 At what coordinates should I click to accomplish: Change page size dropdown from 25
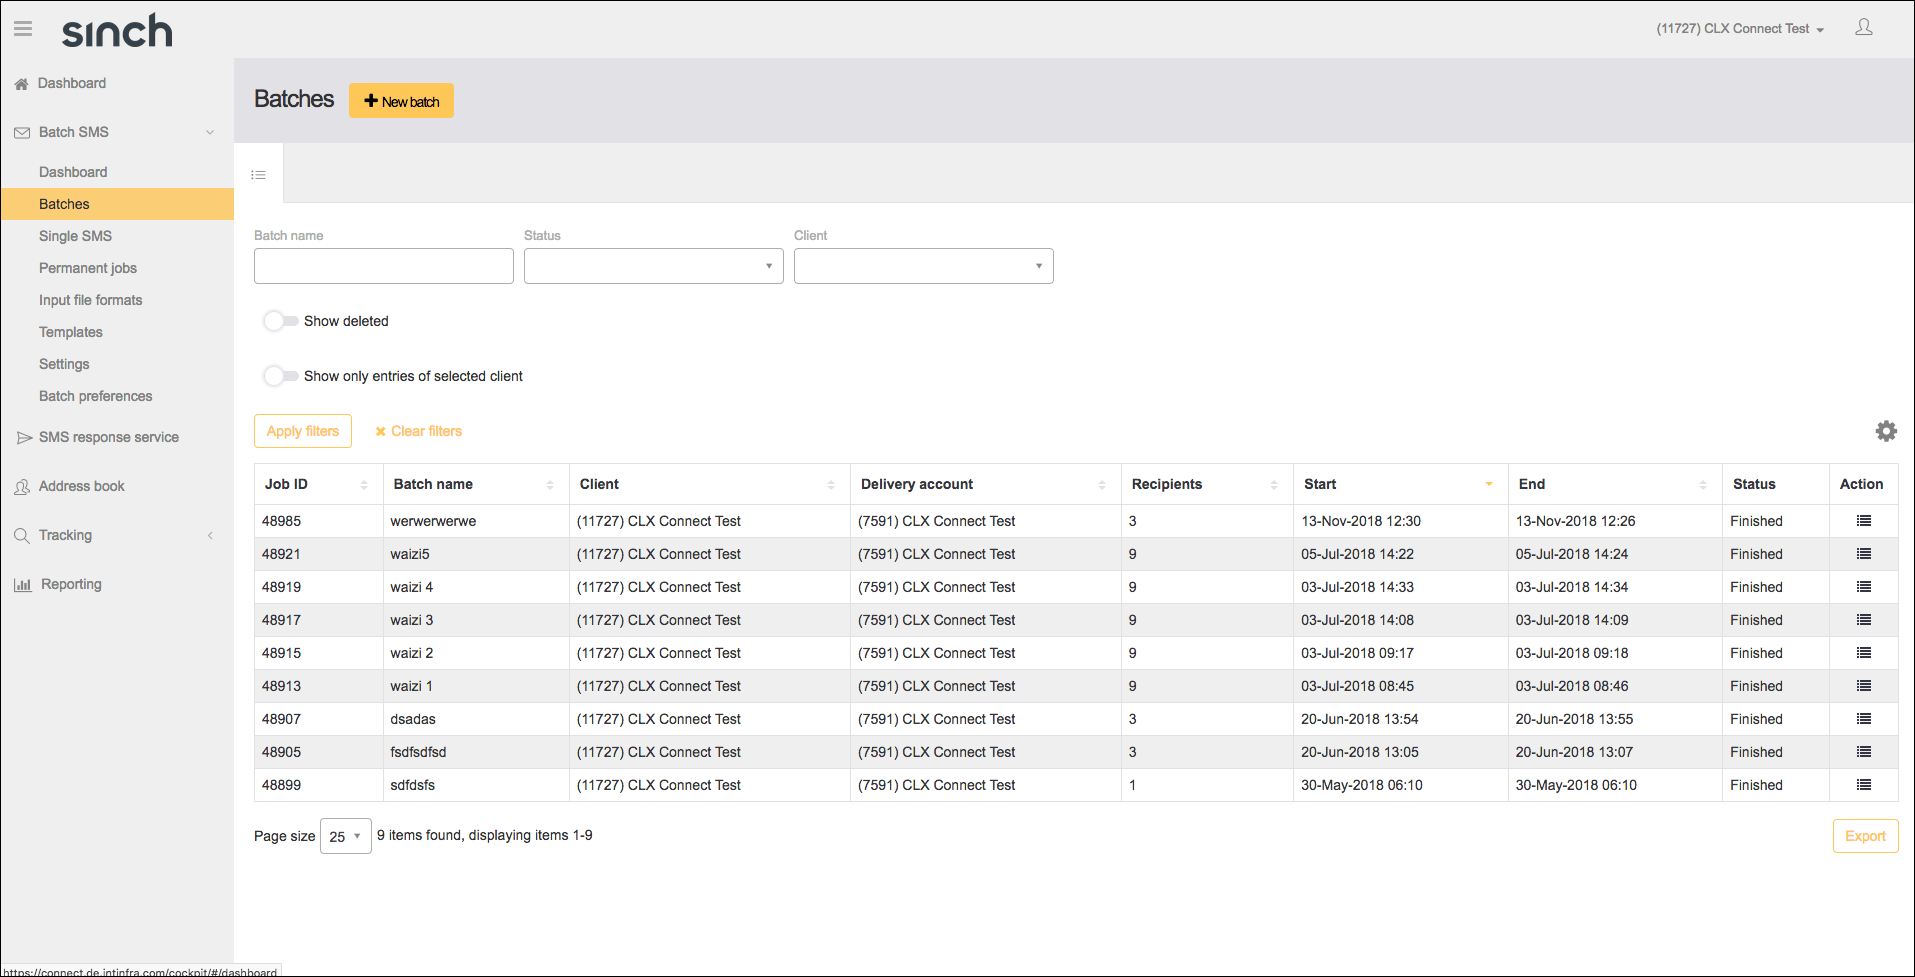click(345, 836)
